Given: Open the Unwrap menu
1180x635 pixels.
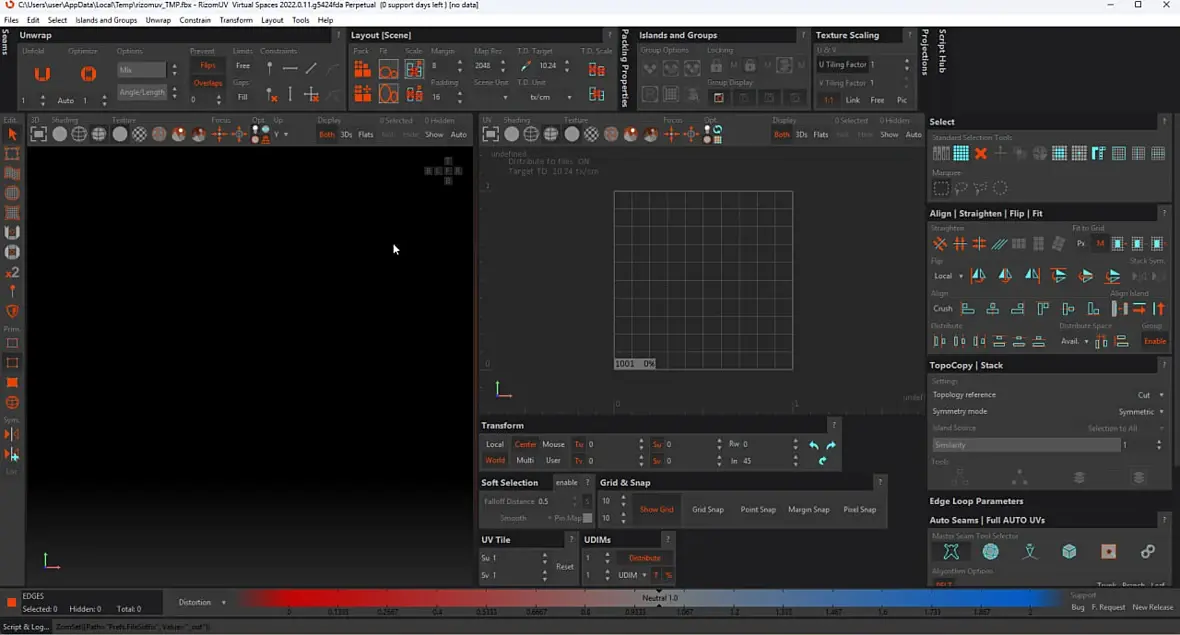Looking at the screenshot, I should click(158, 20).
